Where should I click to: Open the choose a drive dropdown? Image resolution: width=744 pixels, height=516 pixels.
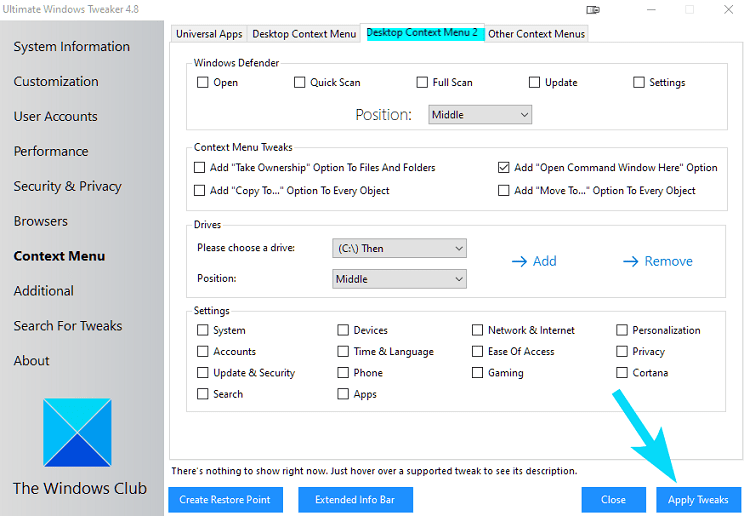(x=399, y=248)
